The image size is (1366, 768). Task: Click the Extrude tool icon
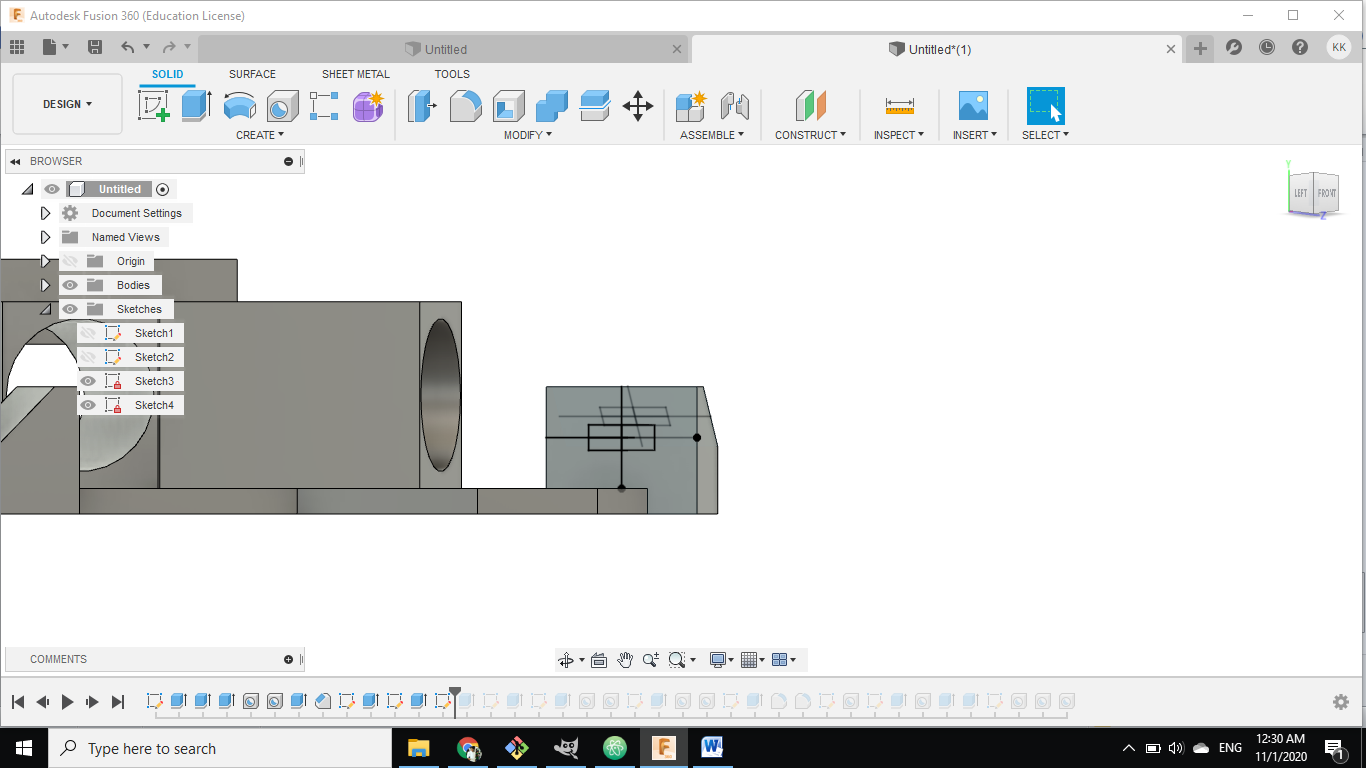(196, 105)
